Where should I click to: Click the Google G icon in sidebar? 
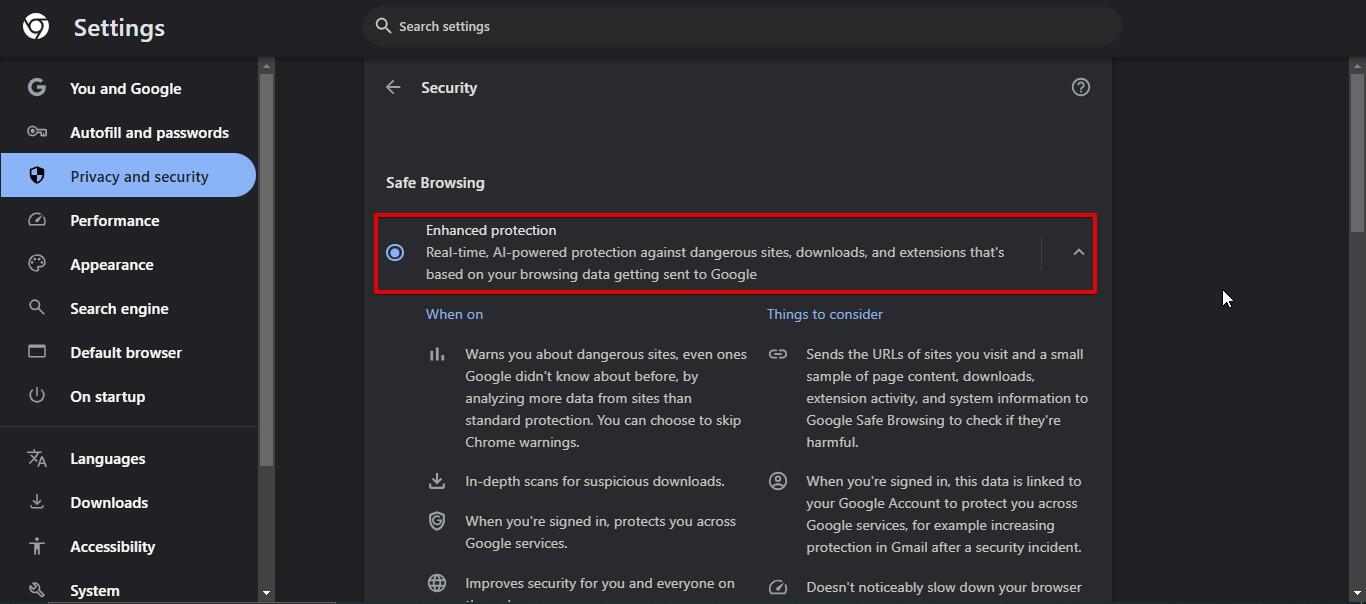(37, 88)
